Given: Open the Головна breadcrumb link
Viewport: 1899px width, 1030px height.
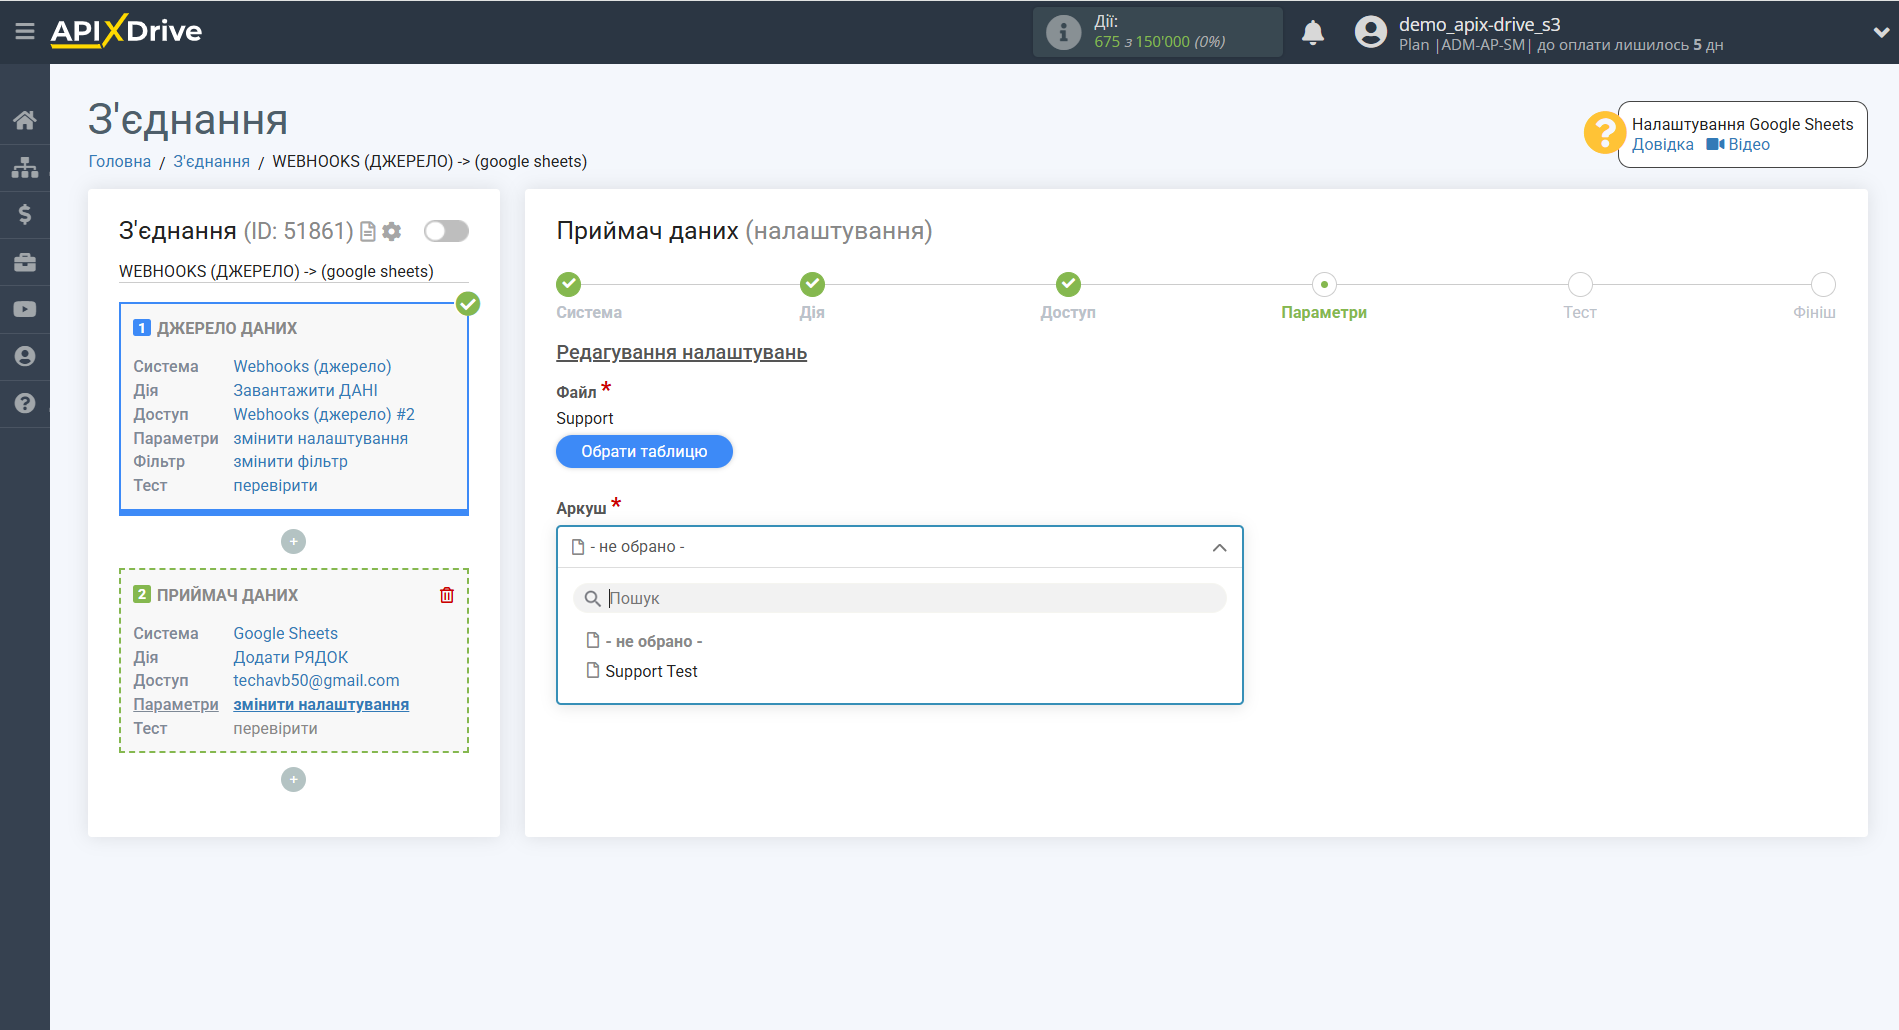Looking at the screenshot, I should click(120, 161).
